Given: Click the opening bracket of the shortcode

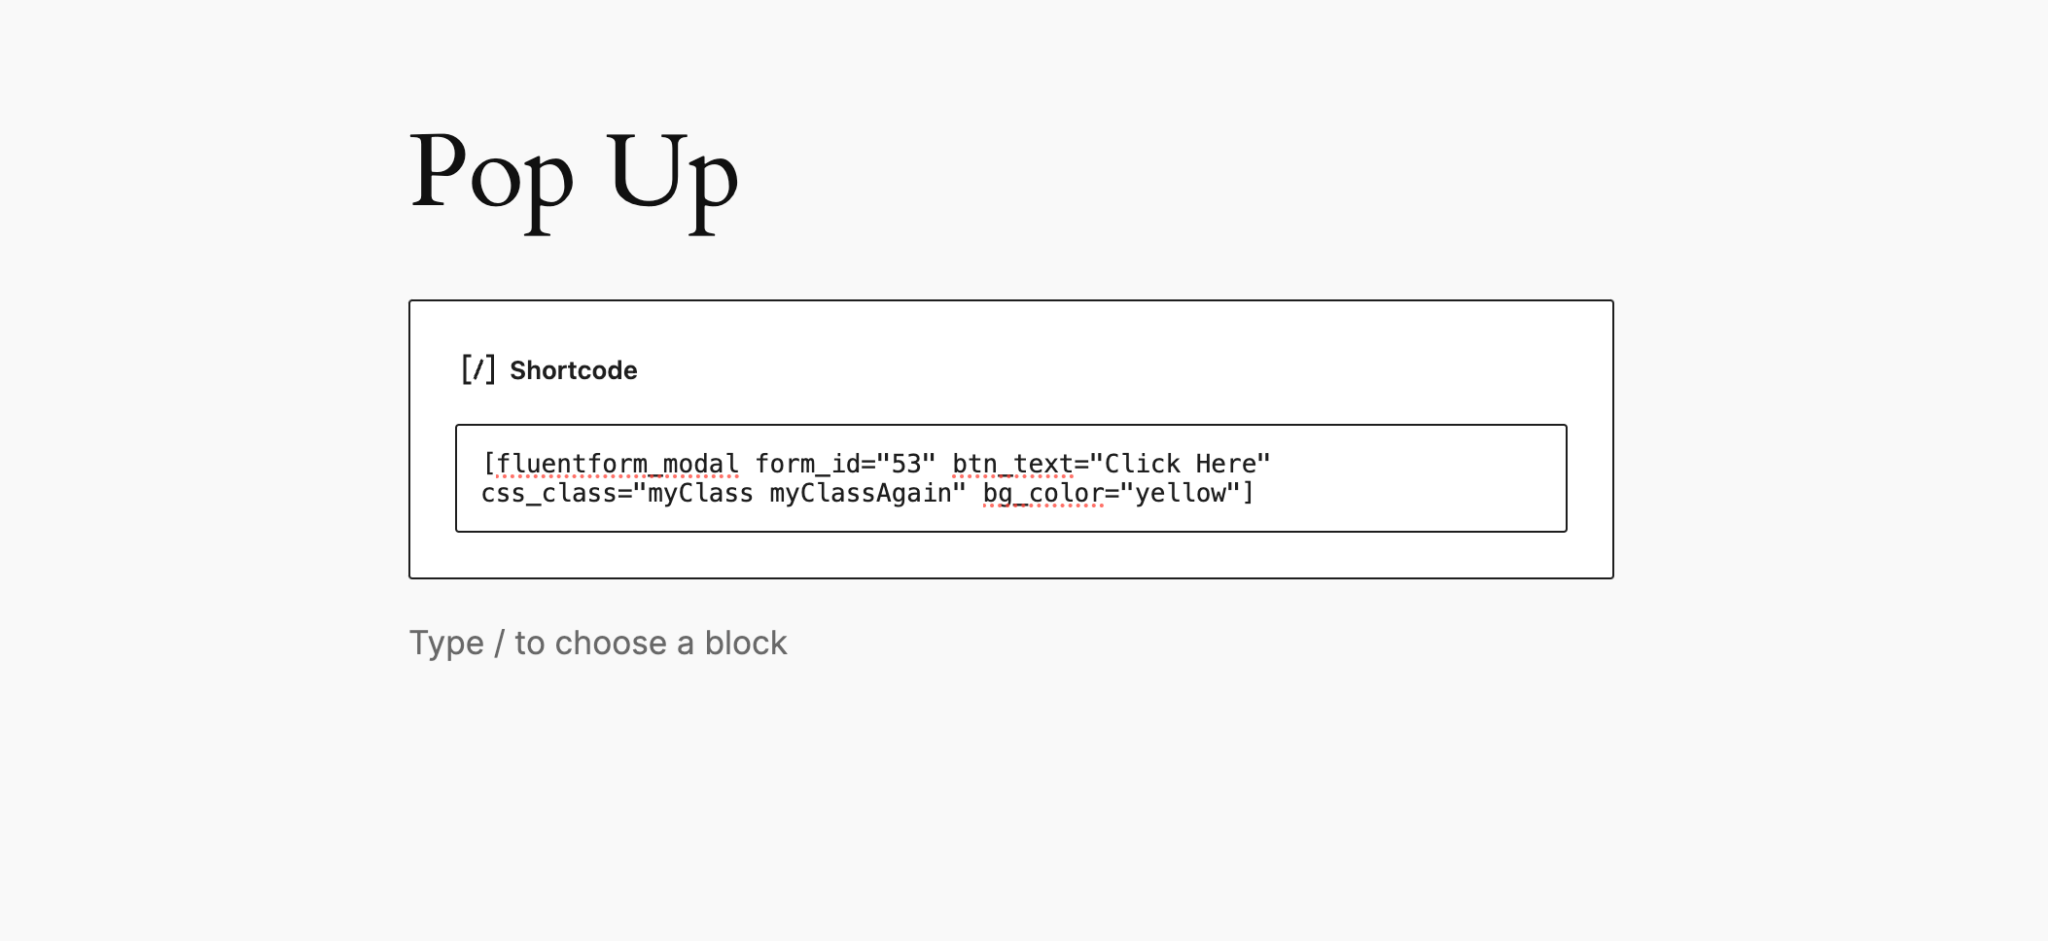Looking at the screenshot, I should (485, 463).
